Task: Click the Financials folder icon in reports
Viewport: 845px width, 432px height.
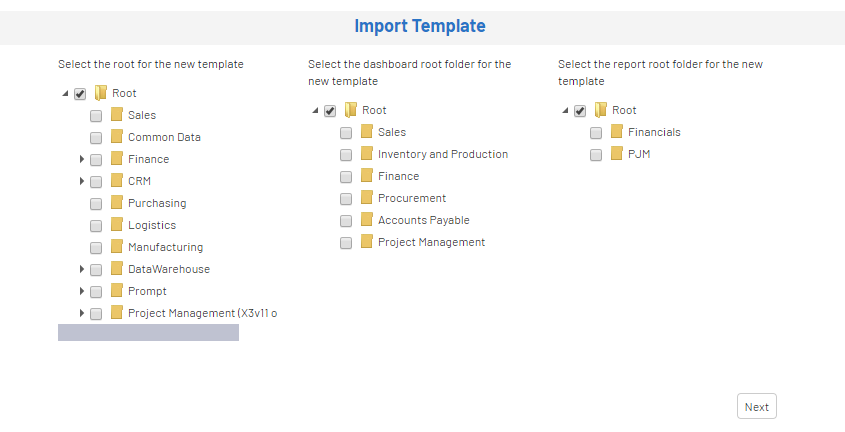Action: click(x=617, y=131)
